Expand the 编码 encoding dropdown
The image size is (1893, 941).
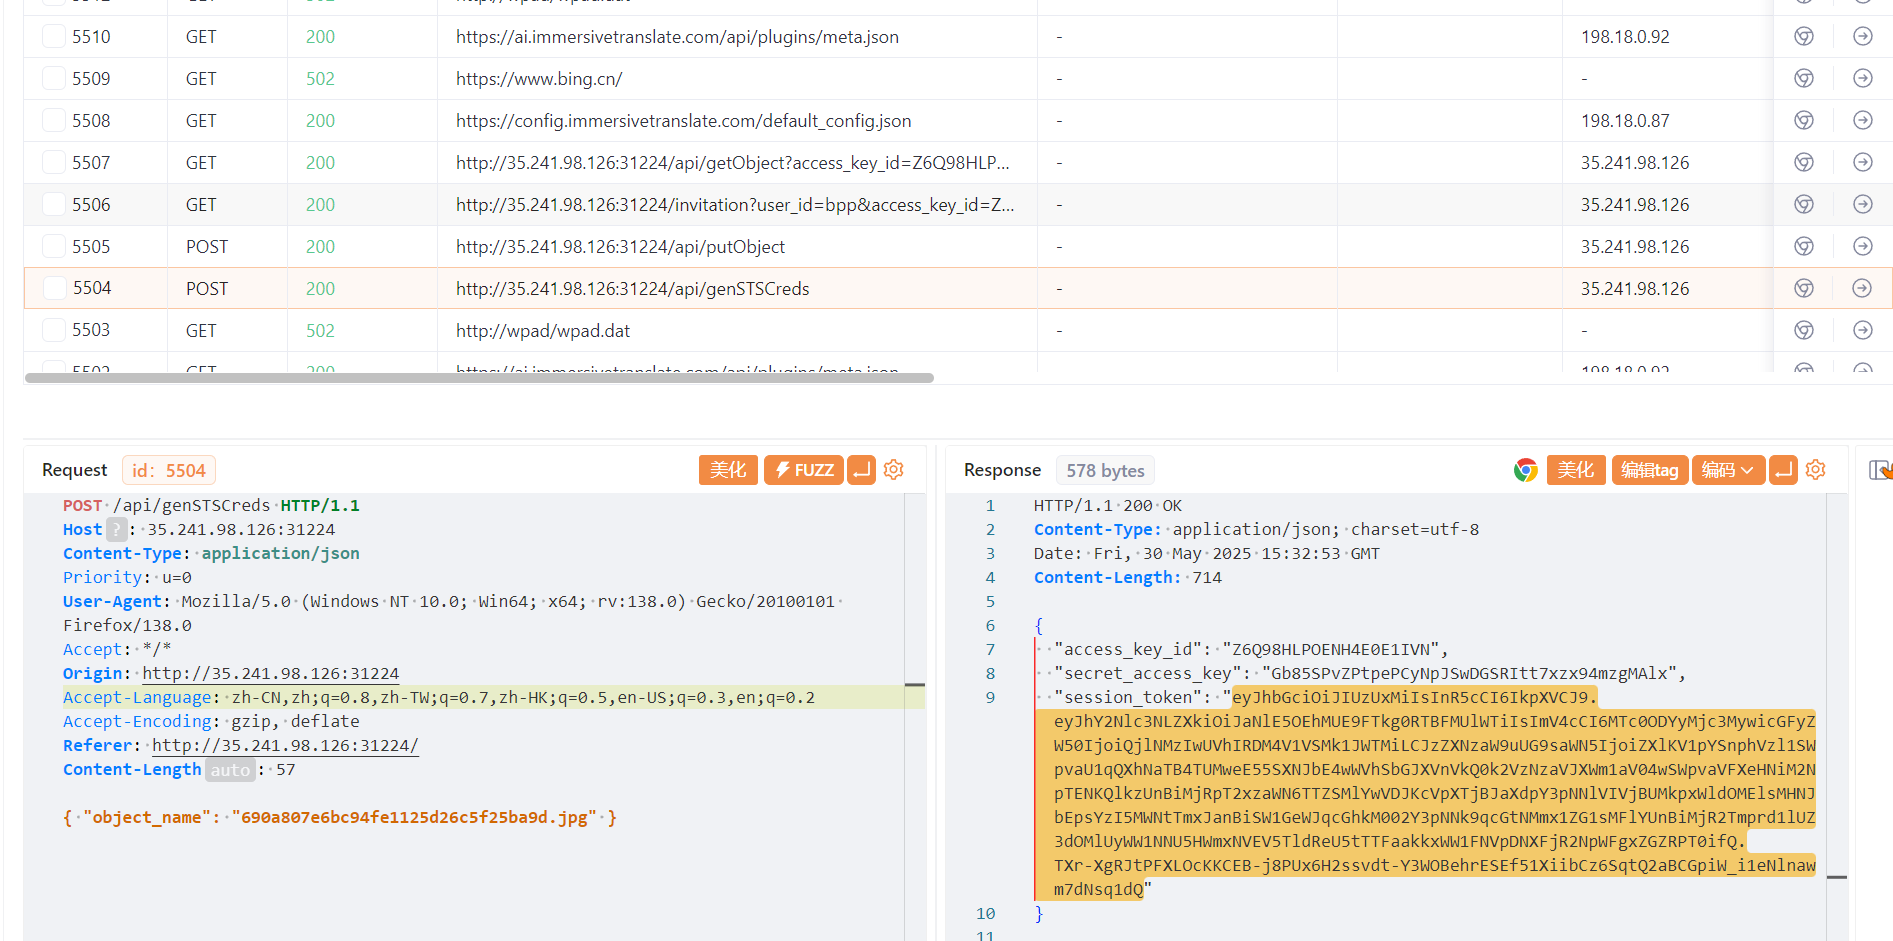pyautogui.click(x=1728, y=470)
